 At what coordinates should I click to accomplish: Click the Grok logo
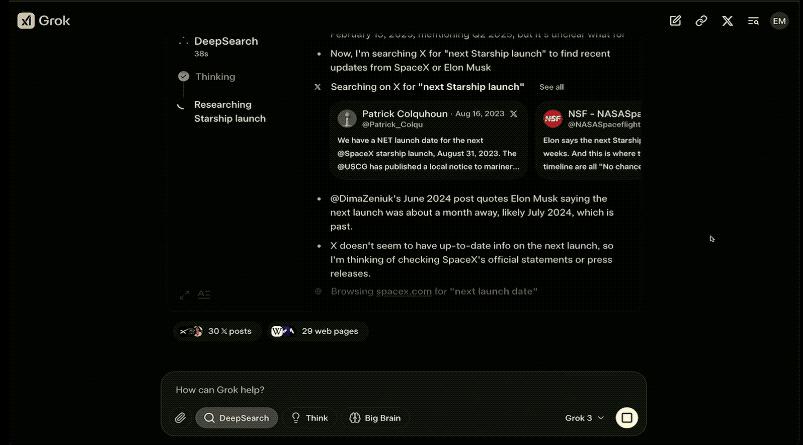(x=44, y=20)
